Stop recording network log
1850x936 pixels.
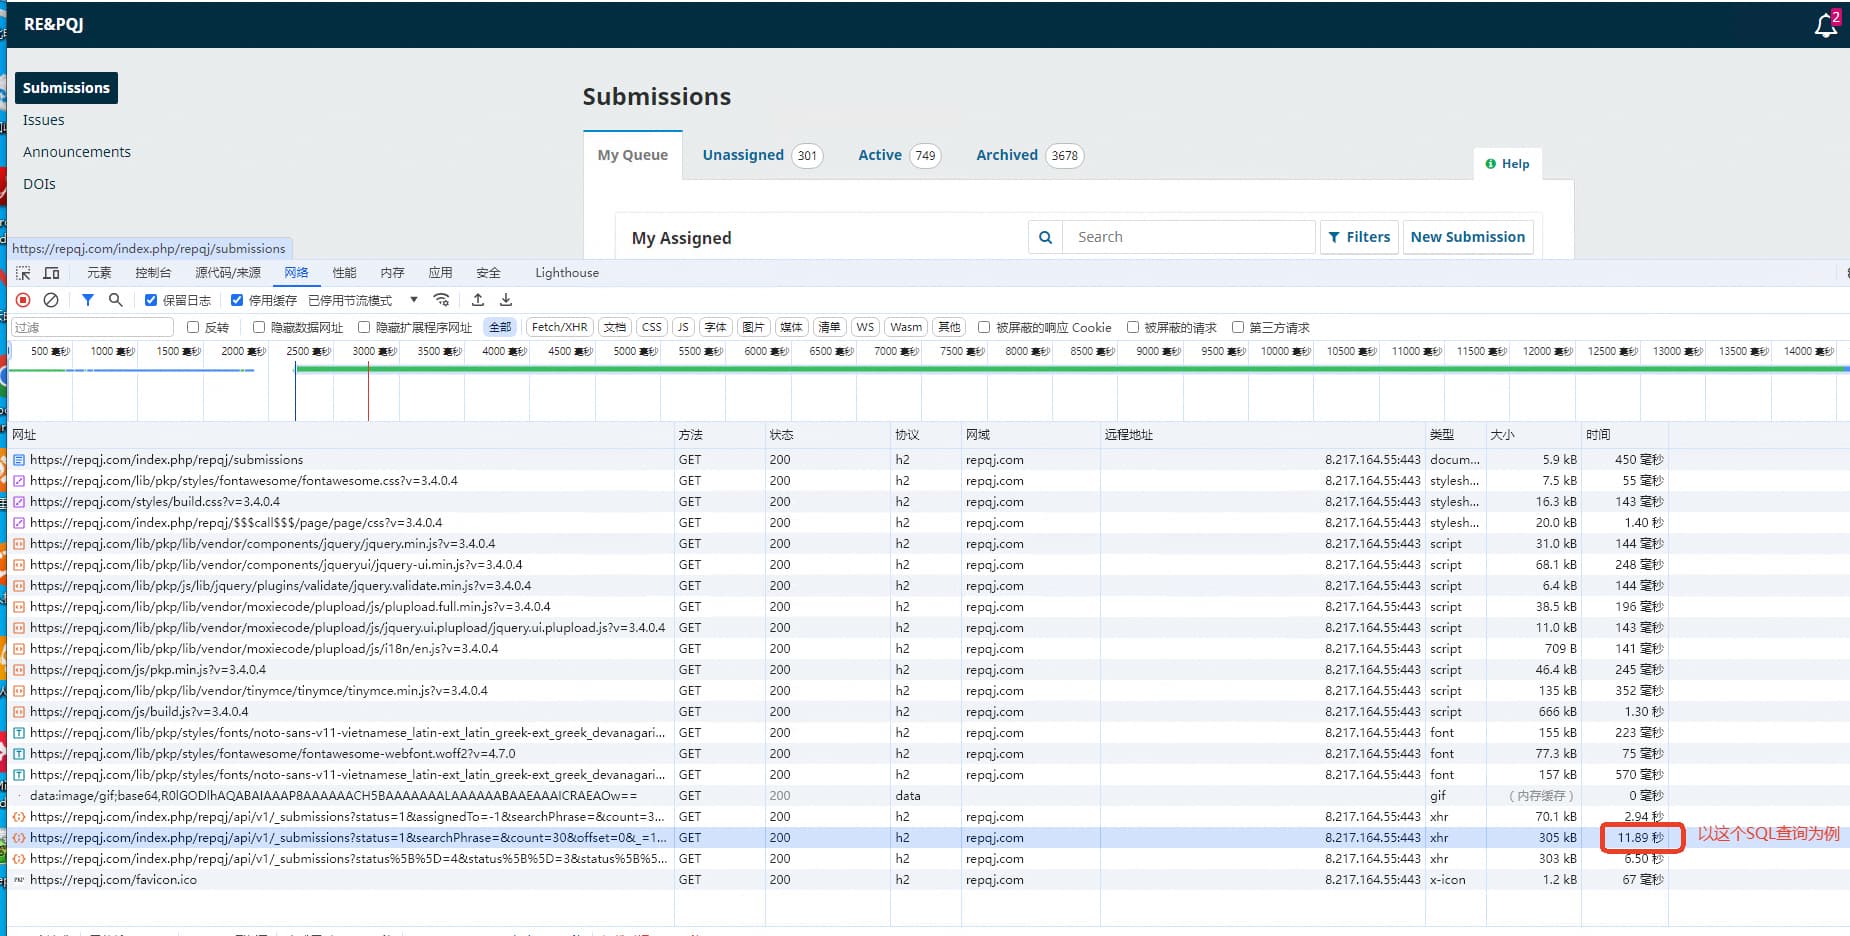coord(23,300)
